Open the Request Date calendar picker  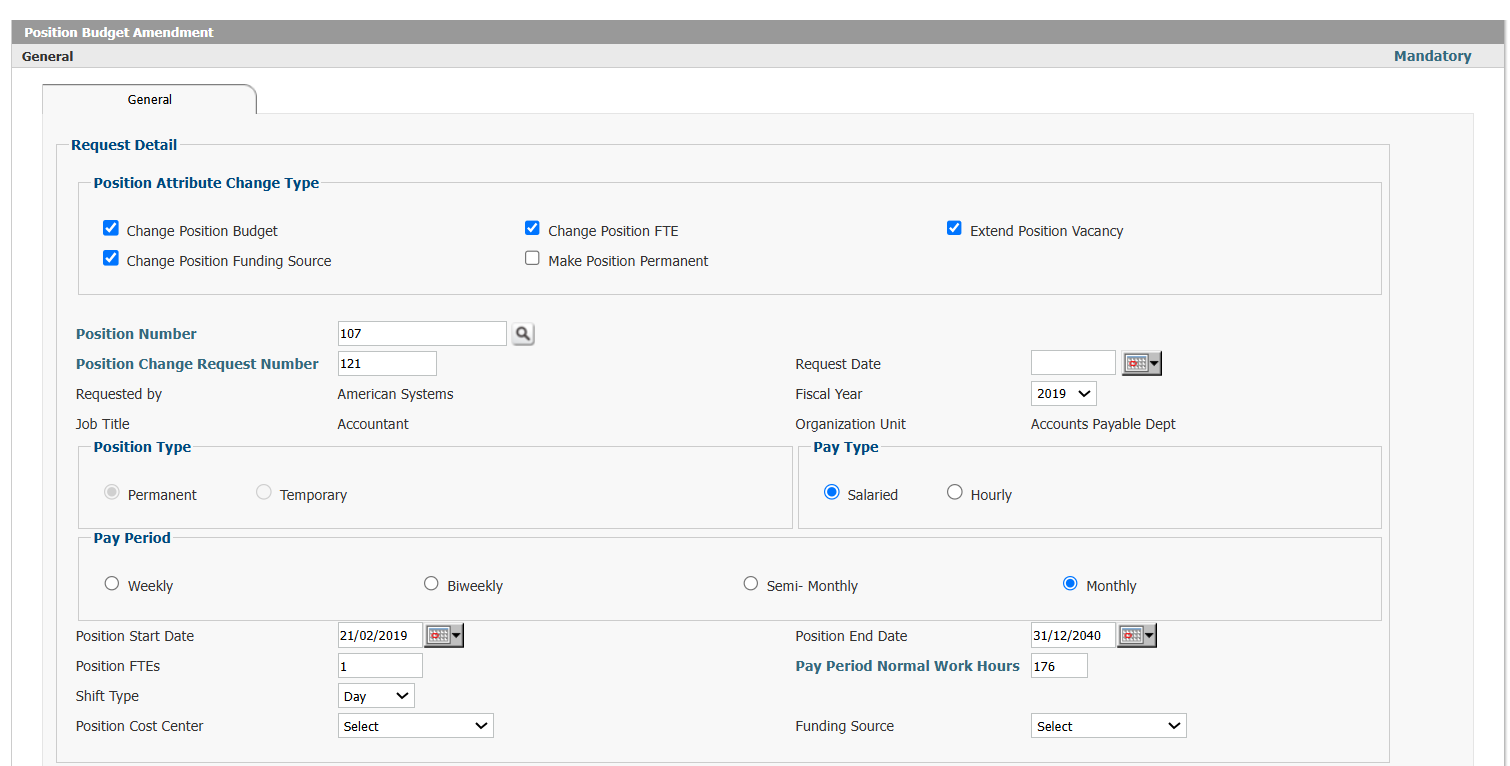(x=1135, y=362)
